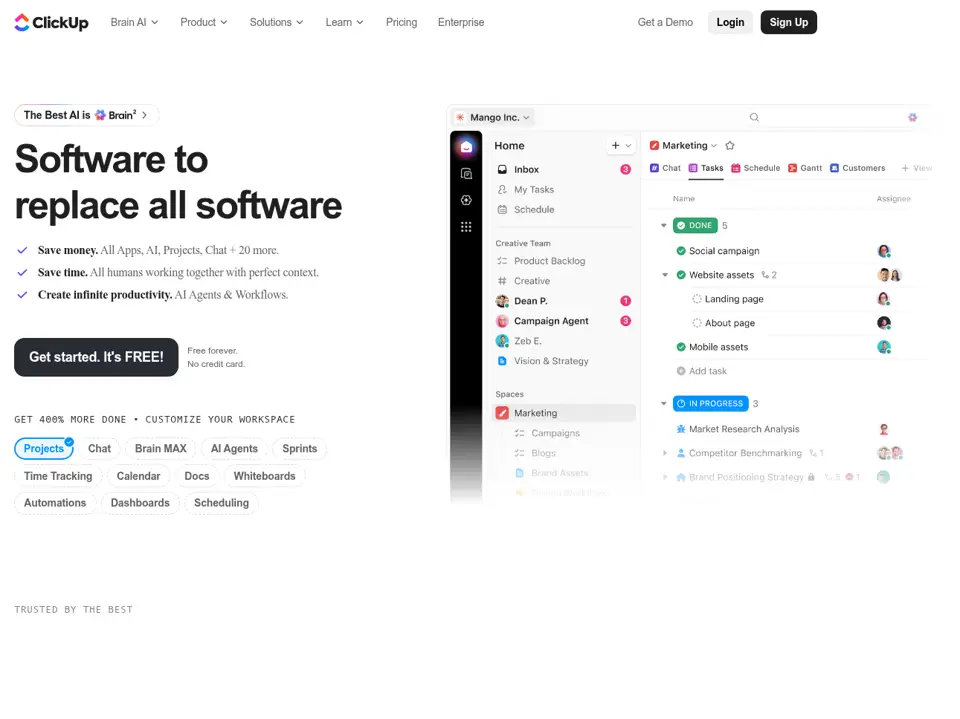Switch to the Chat tab
The height and width of the screenshot is (719, 960).
[665, 168]
